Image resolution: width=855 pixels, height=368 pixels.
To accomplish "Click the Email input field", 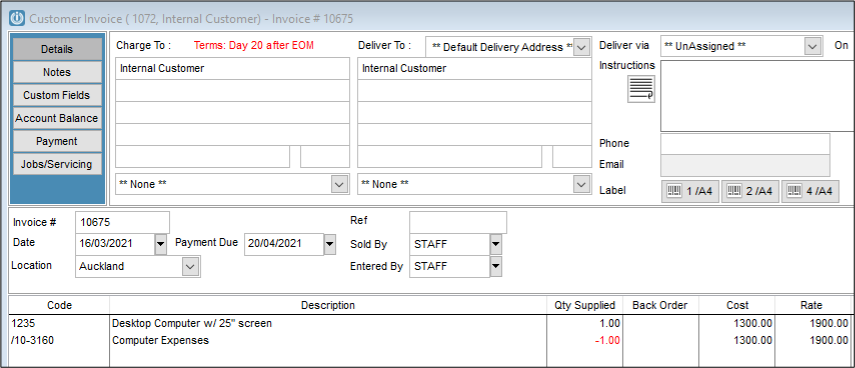I will point(745,165).
